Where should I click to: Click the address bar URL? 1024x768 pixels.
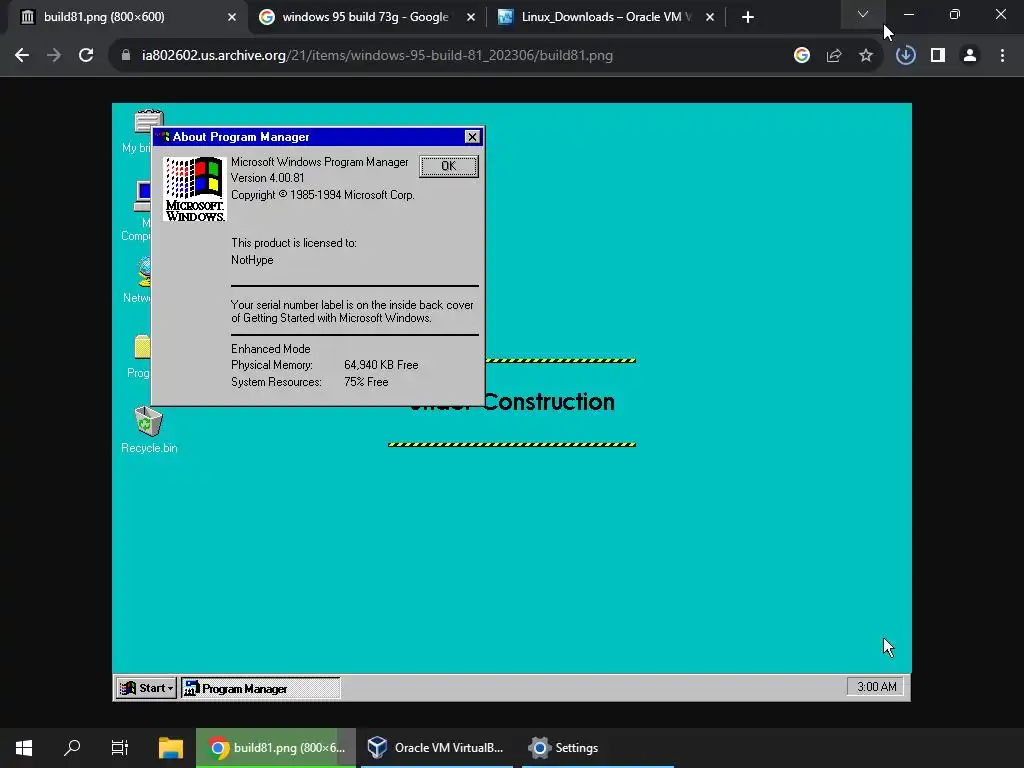pyautogui.click(x=377, y=56)
